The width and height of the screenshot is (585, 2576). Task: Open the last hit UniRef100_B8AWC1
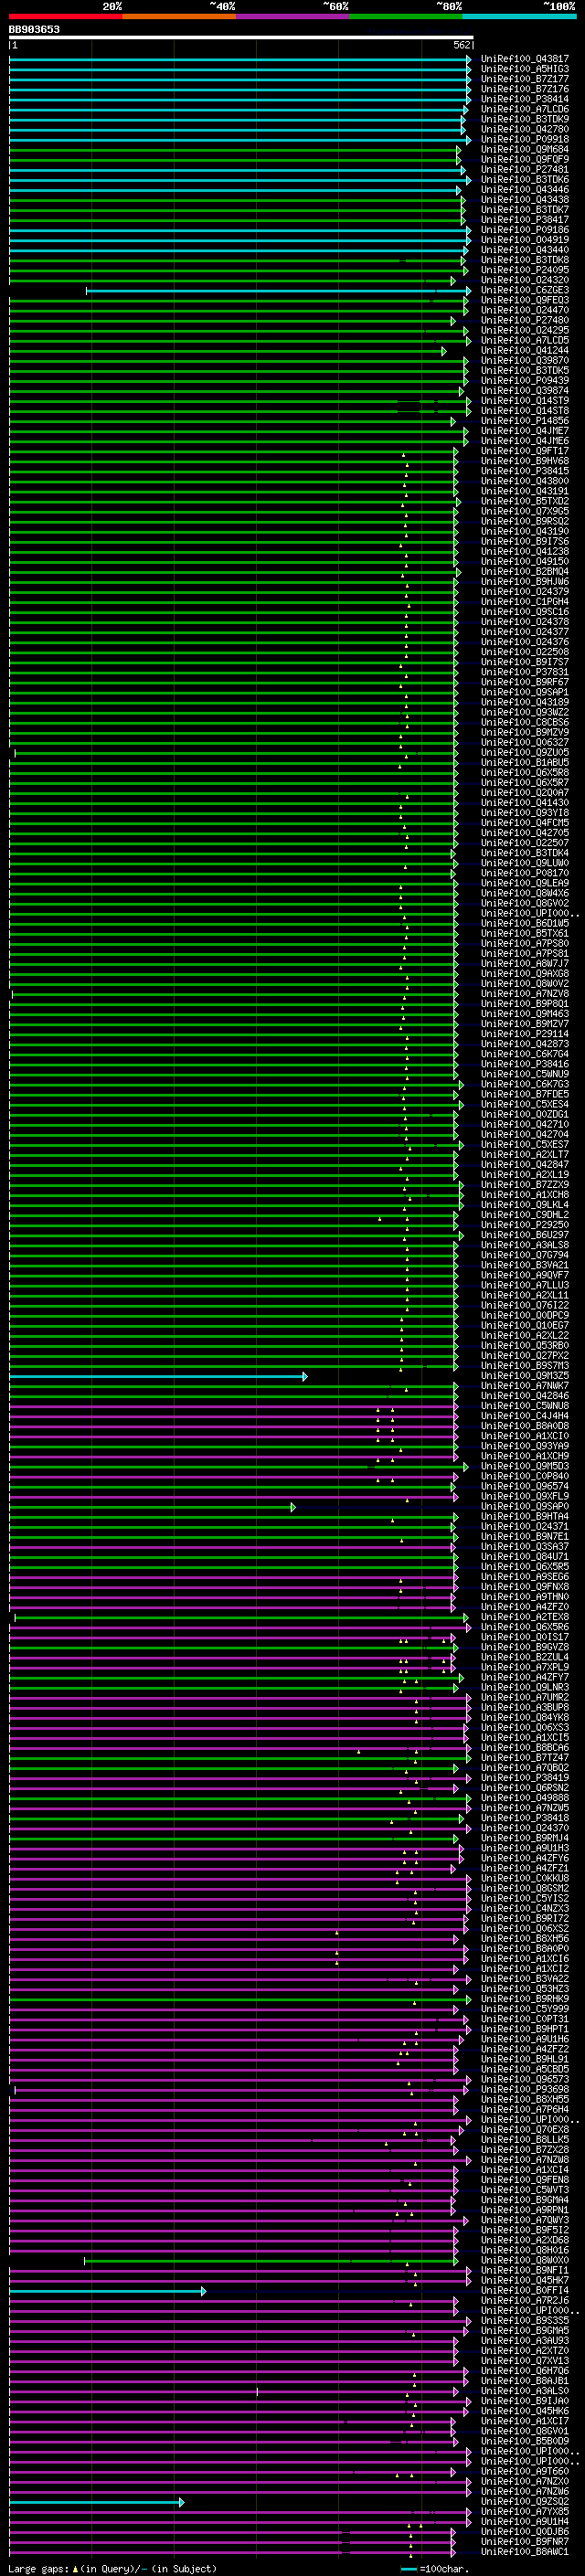[x=525, y=2551]
